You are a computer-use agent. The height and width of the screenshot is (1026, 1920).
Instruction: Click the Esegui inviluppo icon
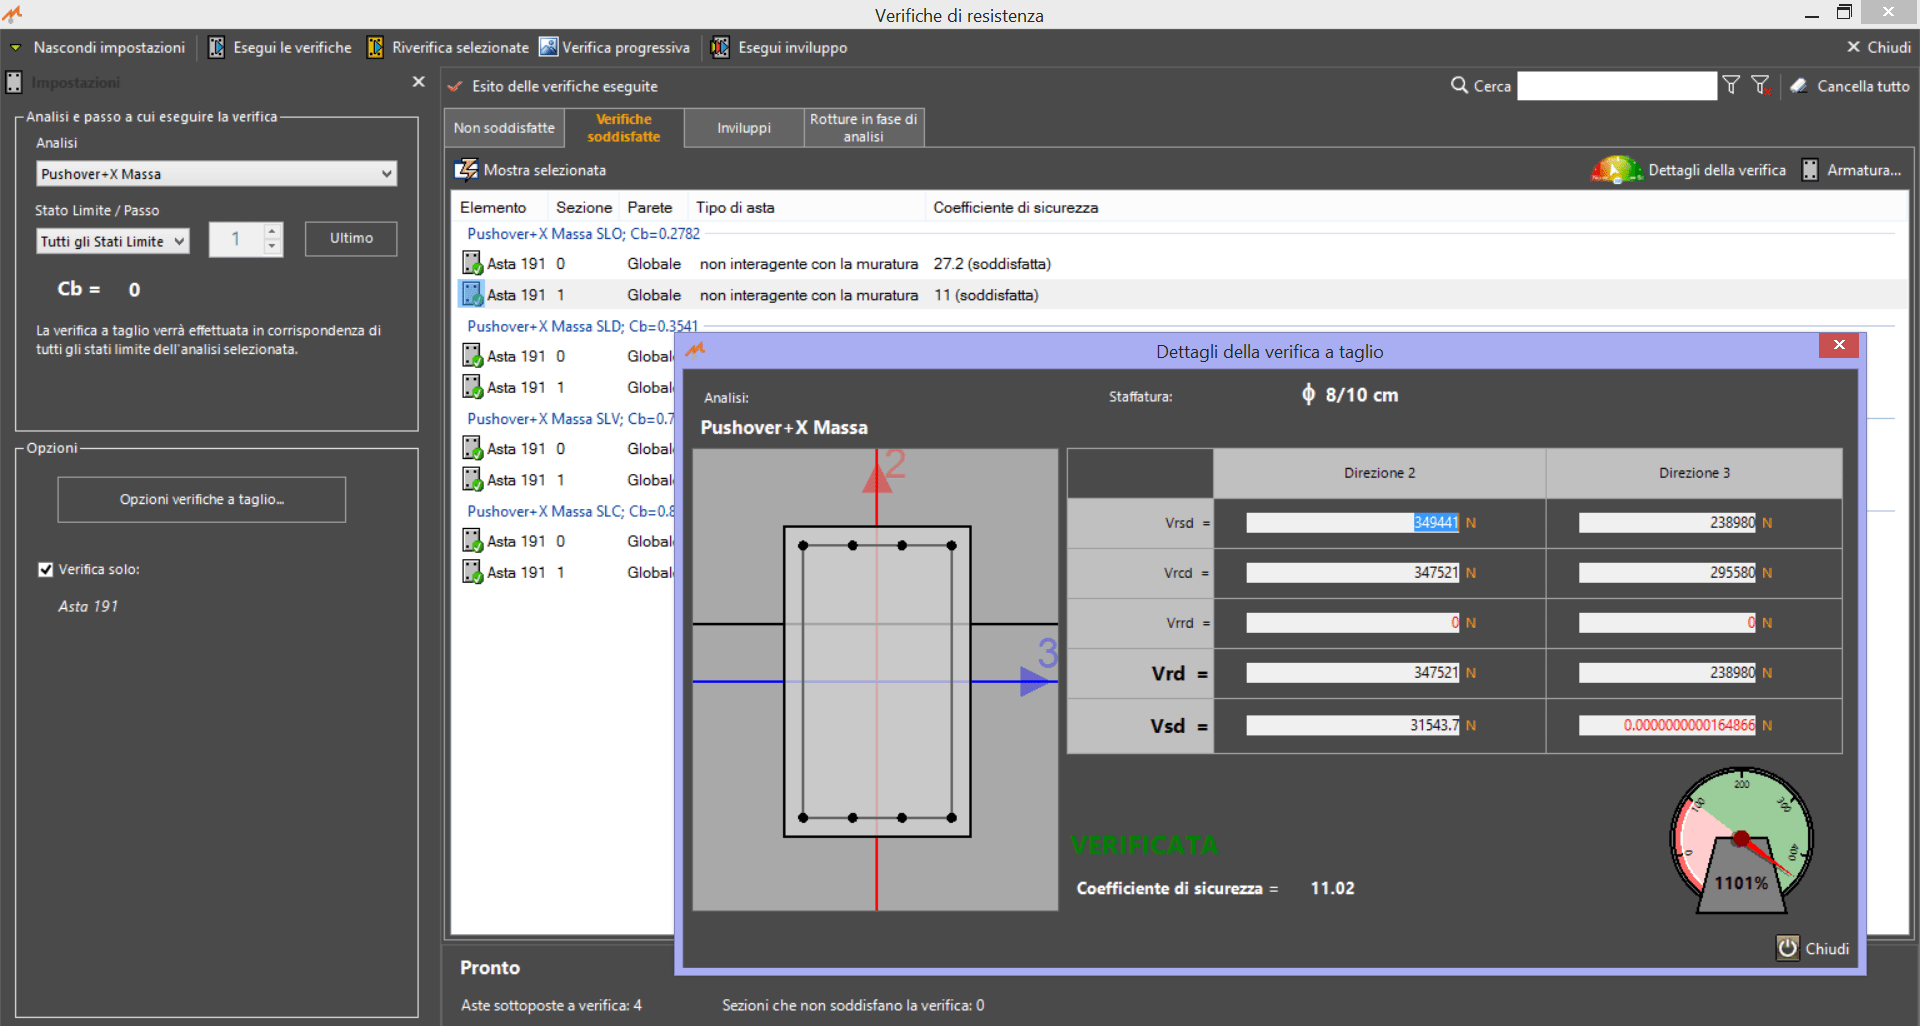tap(720, 47)
